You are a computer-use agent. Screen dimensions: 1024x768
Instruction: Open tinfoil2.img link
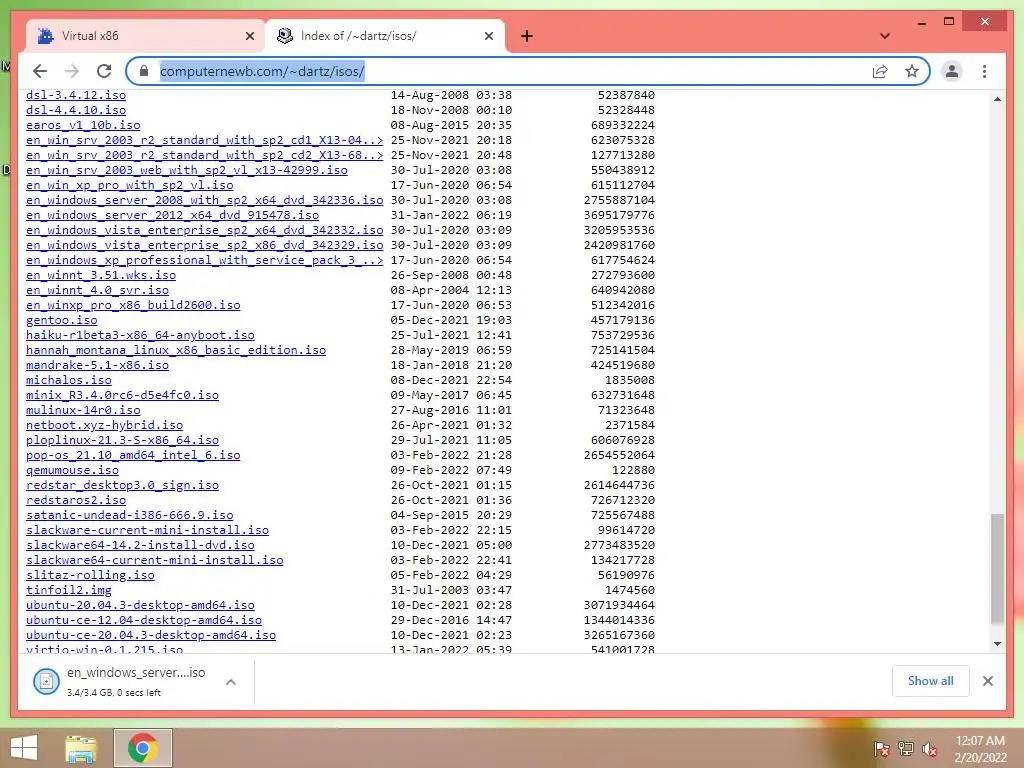[x=69, y=591]
